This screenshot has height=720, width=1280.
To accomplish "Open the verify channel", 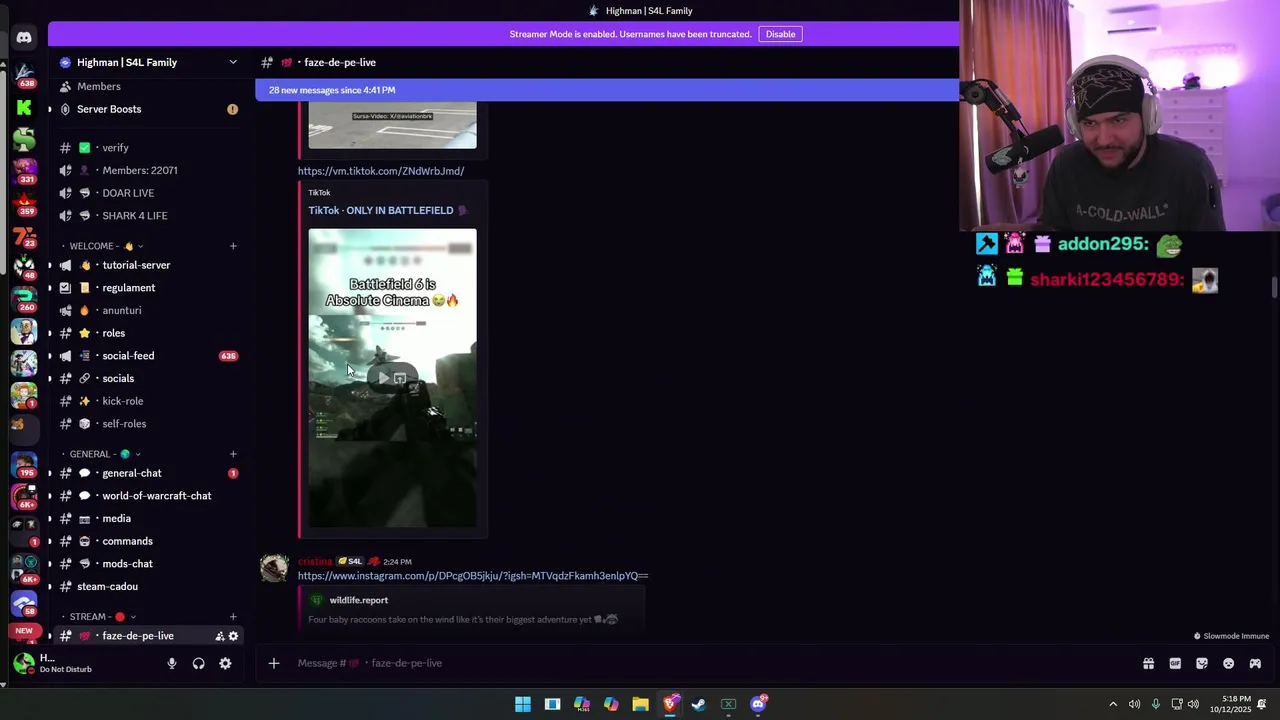I will pyautogui.click(x=148, y=148).
